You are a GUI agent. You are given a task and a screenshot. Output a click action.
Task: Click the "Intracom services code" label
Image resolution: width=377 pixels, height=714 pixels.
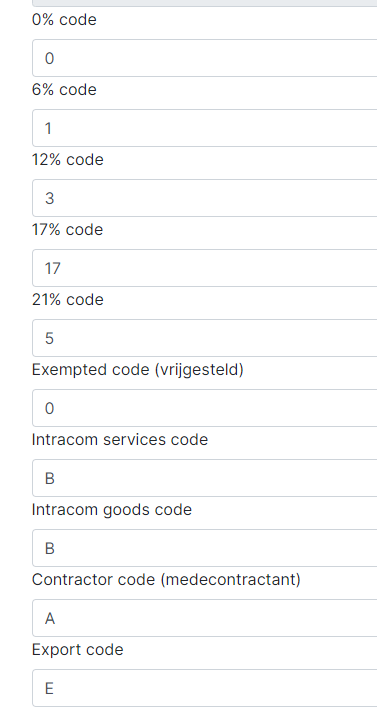[x=120, y=440]
